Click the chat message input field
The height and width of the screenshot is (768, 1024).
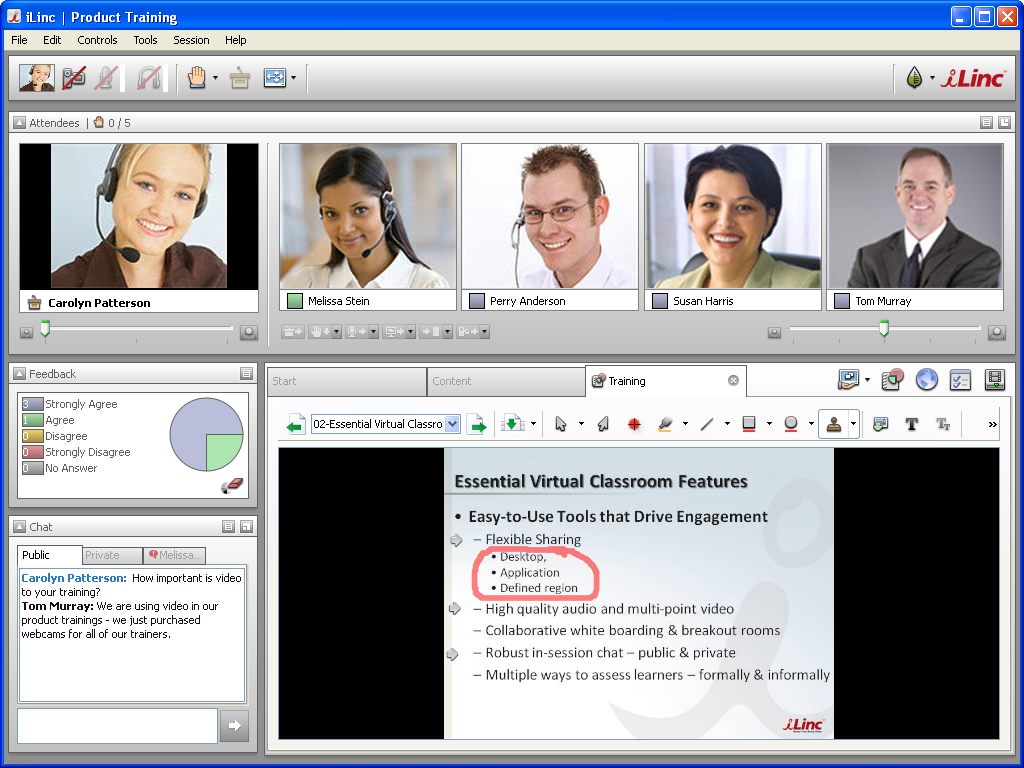click(117, 726)
